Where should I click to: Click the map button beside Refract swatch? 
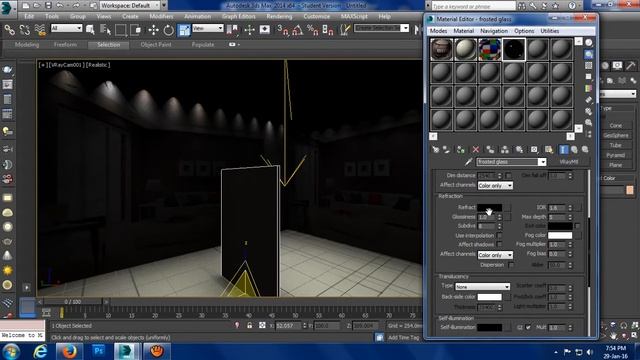[x=507, y=208]
